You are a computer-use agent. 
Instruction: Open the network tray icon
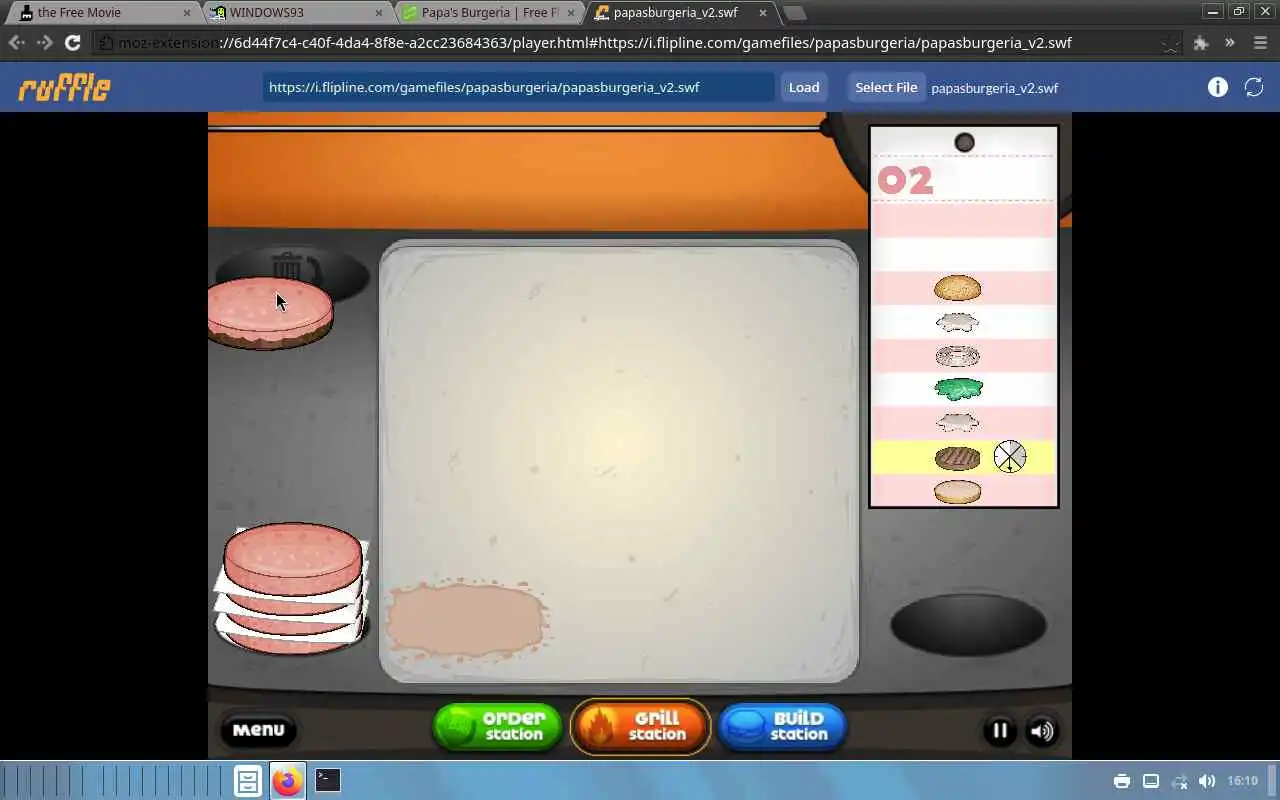tap(1179, 781)
